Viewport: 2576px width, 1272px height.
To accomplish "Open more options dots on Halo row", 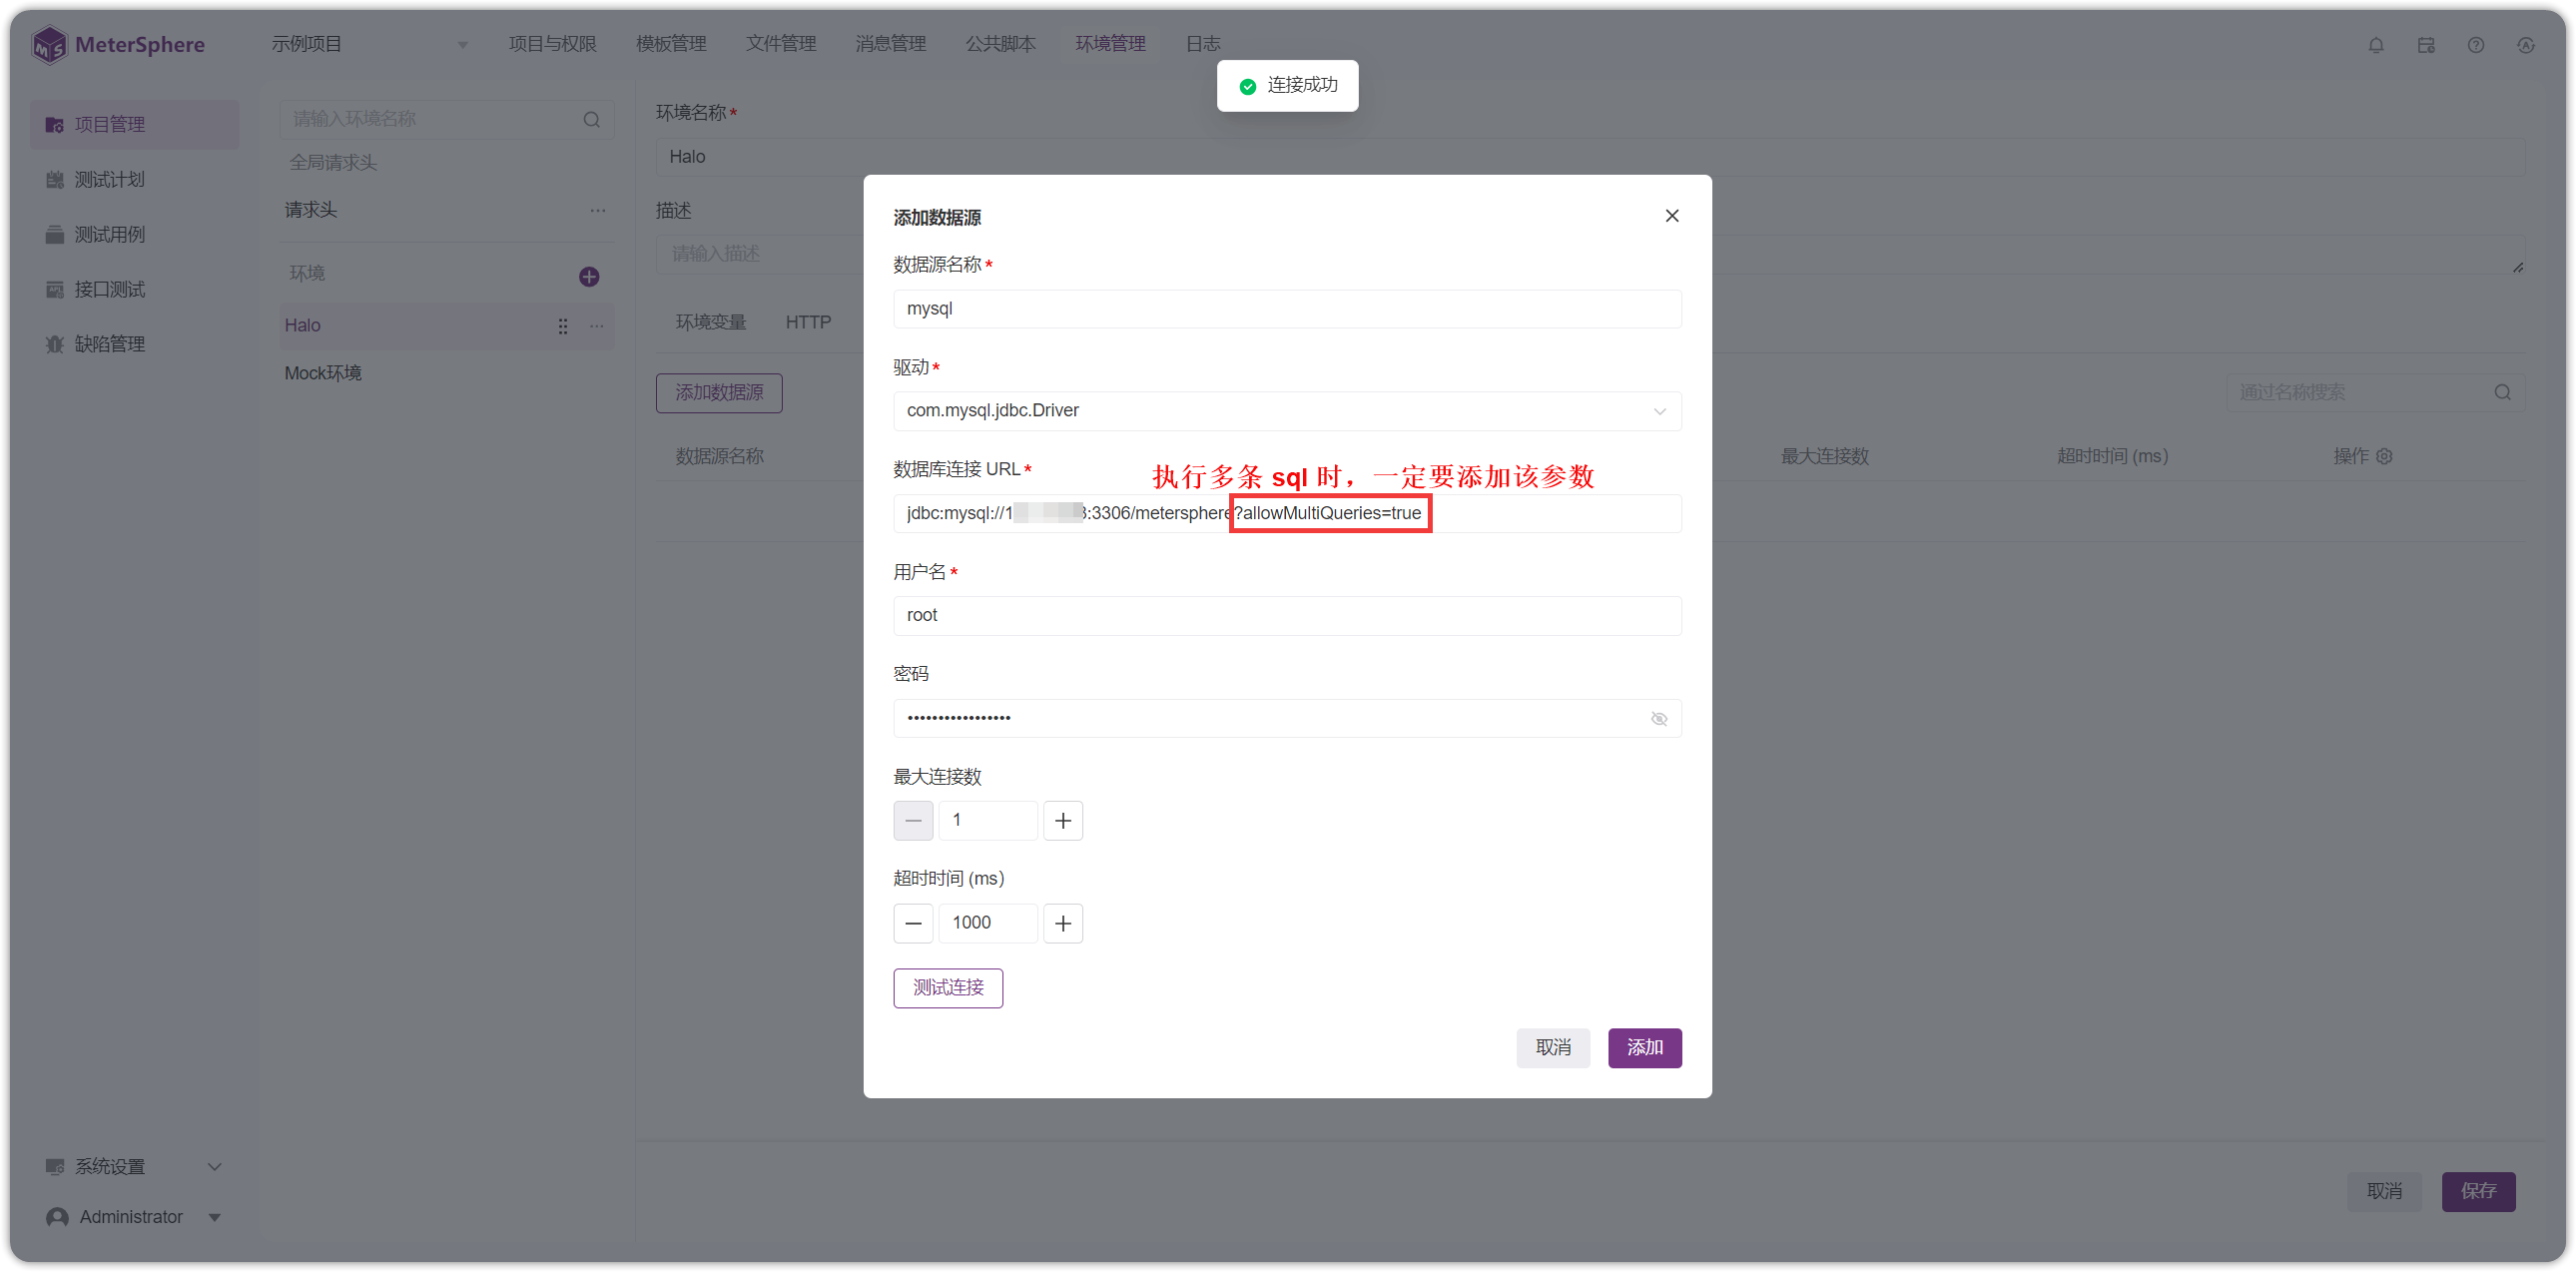I will (x=597, y=326).
